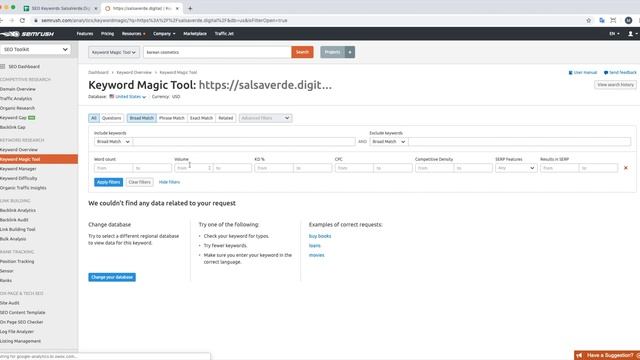Click the SEO Dashboard grid icon

coord(3,67)
